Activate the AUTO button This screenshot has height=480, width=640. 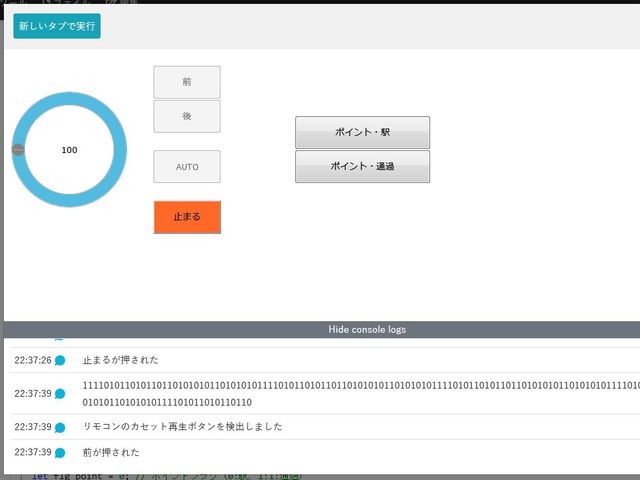187,167
